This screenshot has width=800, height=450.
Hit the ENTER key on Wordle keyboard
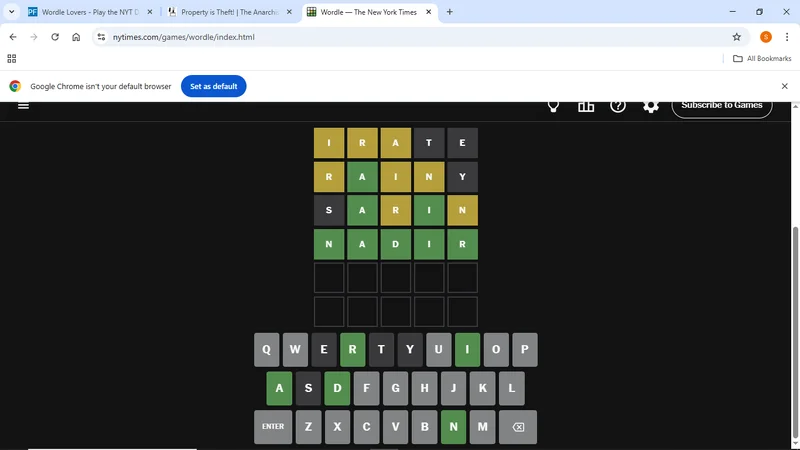273,427
